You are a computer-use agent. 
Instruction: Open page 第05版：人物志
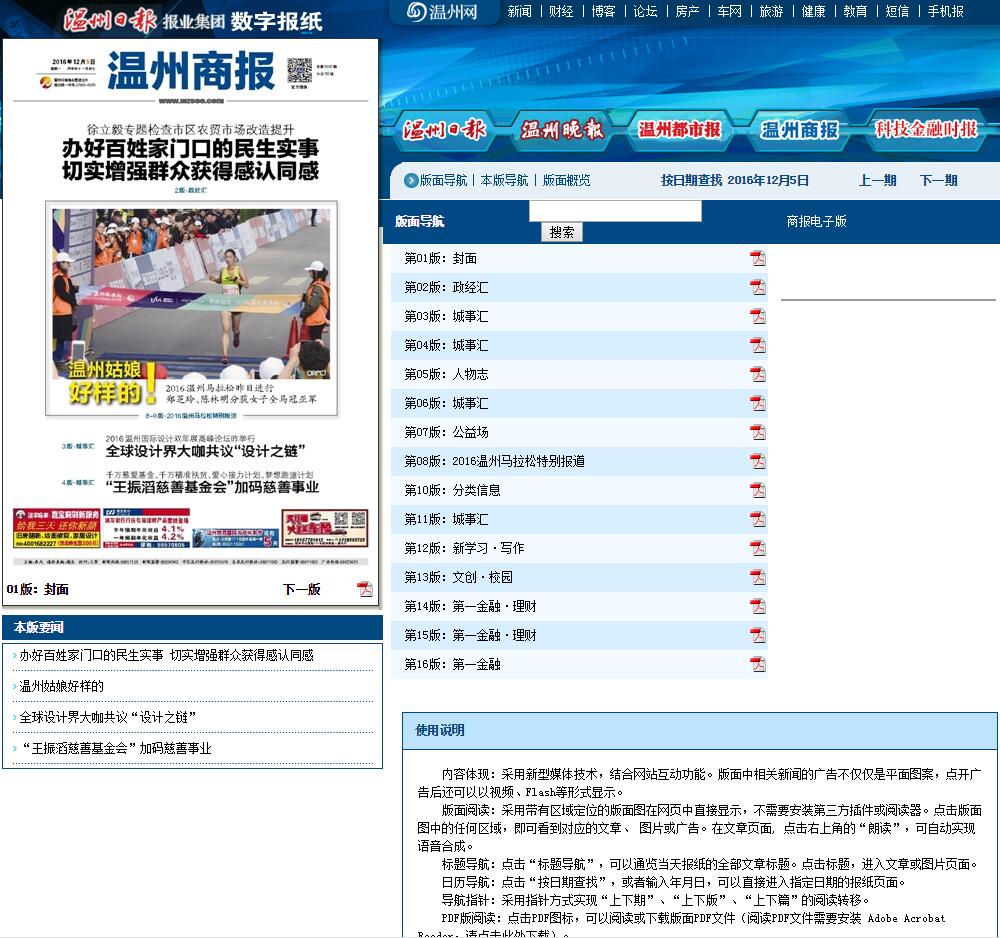[446, 374]
